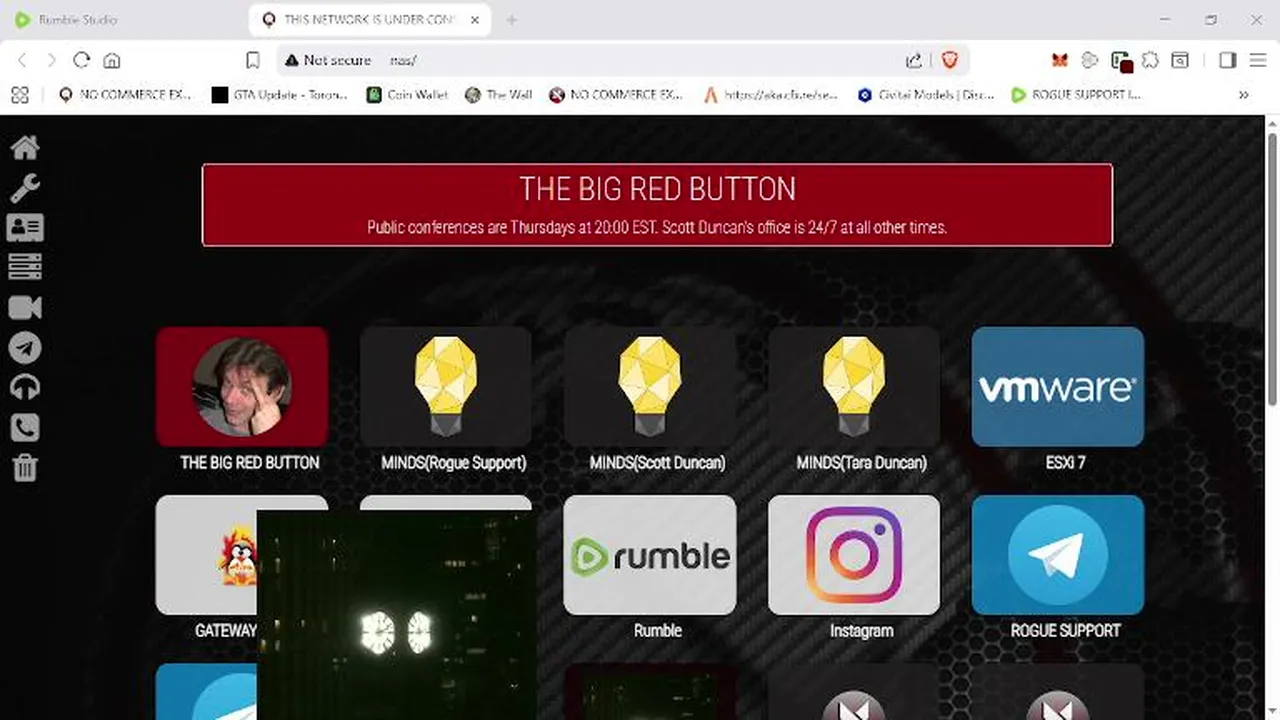This screenshot has height=720, width=1280.
Task: Click the webcam video overlay
Action: tap(396, 614)
